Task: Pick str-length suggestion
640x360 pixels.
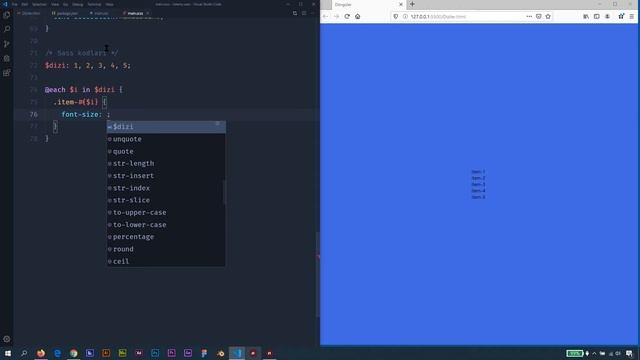Action: (x=166, y=163)
